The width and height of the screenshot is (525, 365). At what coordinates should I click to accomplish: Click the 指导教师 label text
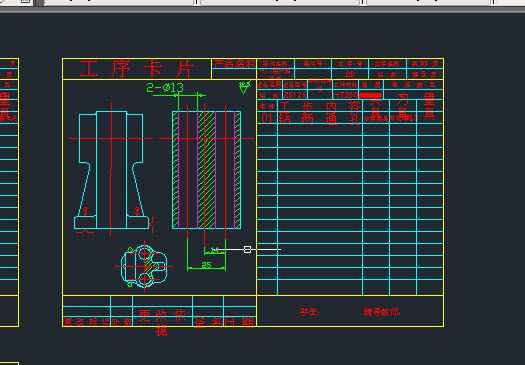coord(382,312)
